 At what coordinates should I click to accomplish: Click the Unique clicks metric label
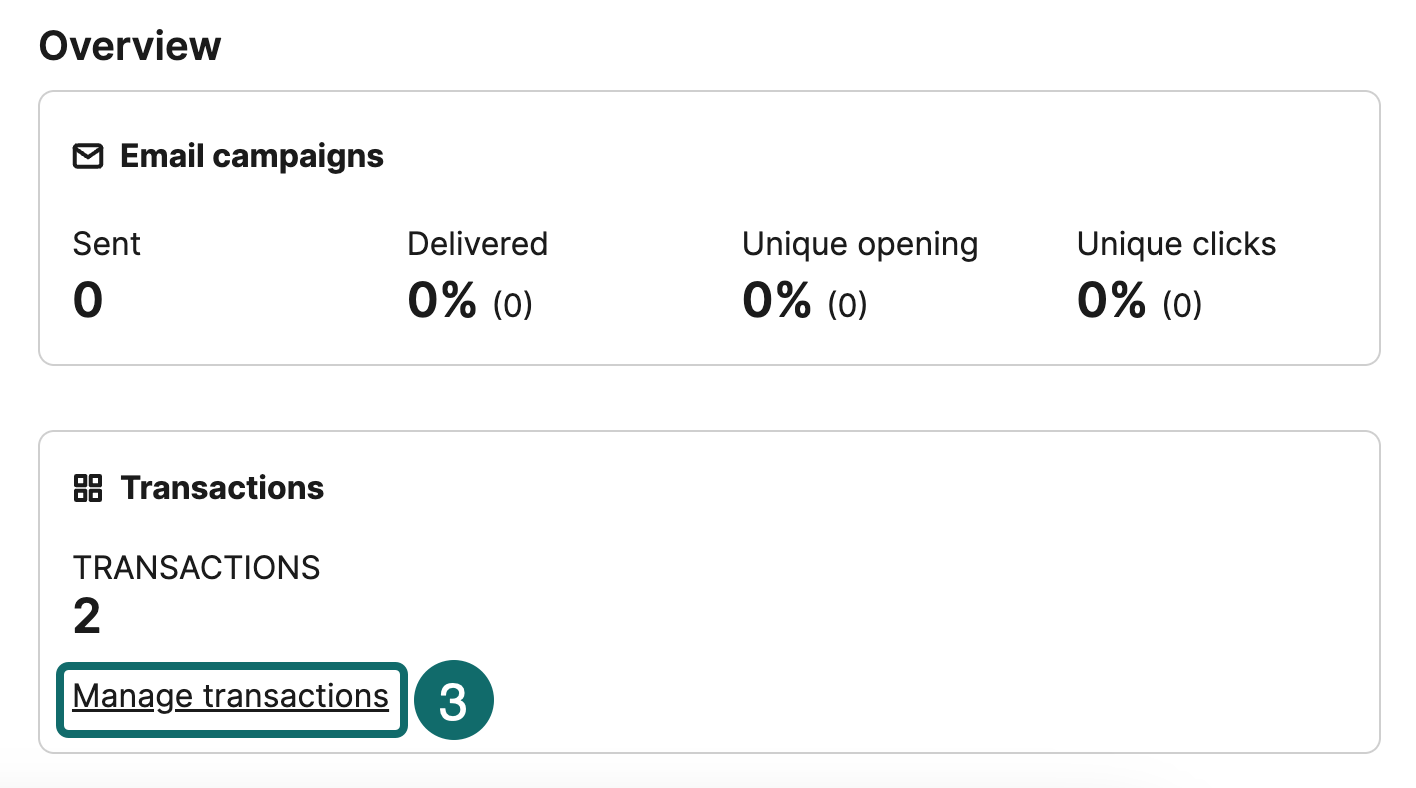1176,244
